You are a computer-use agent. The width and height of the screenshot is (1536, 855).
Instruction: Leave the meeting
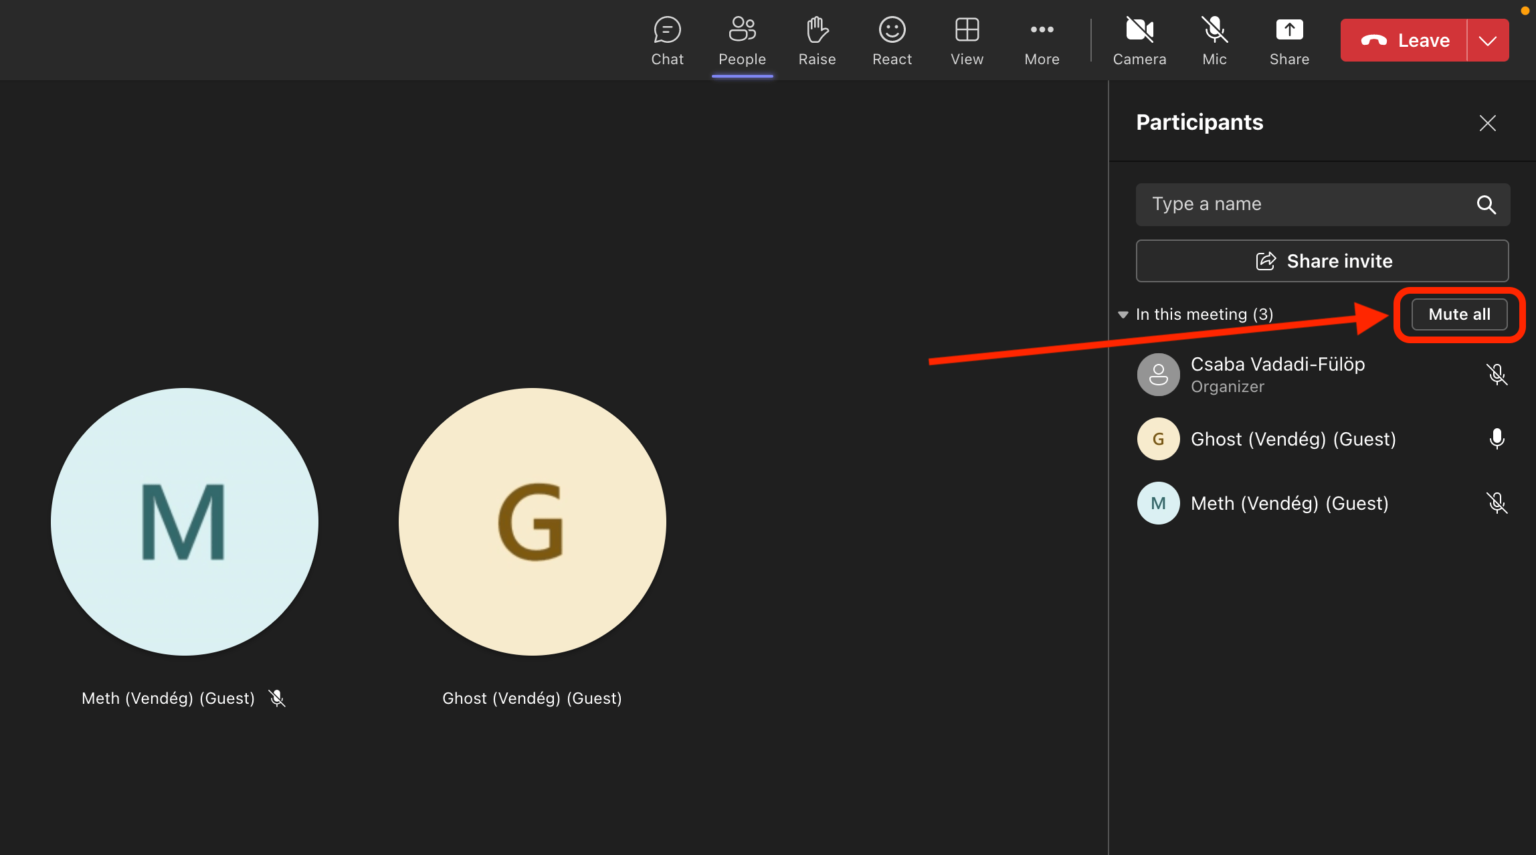pos(1404,41)
